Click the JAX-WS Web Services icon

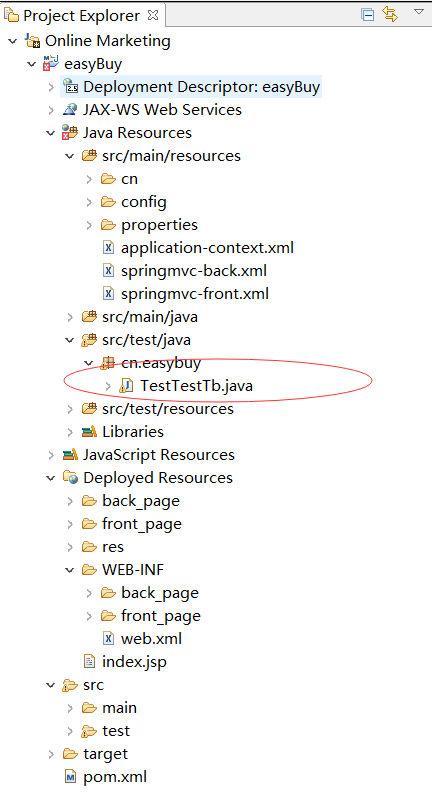(70, 109)
